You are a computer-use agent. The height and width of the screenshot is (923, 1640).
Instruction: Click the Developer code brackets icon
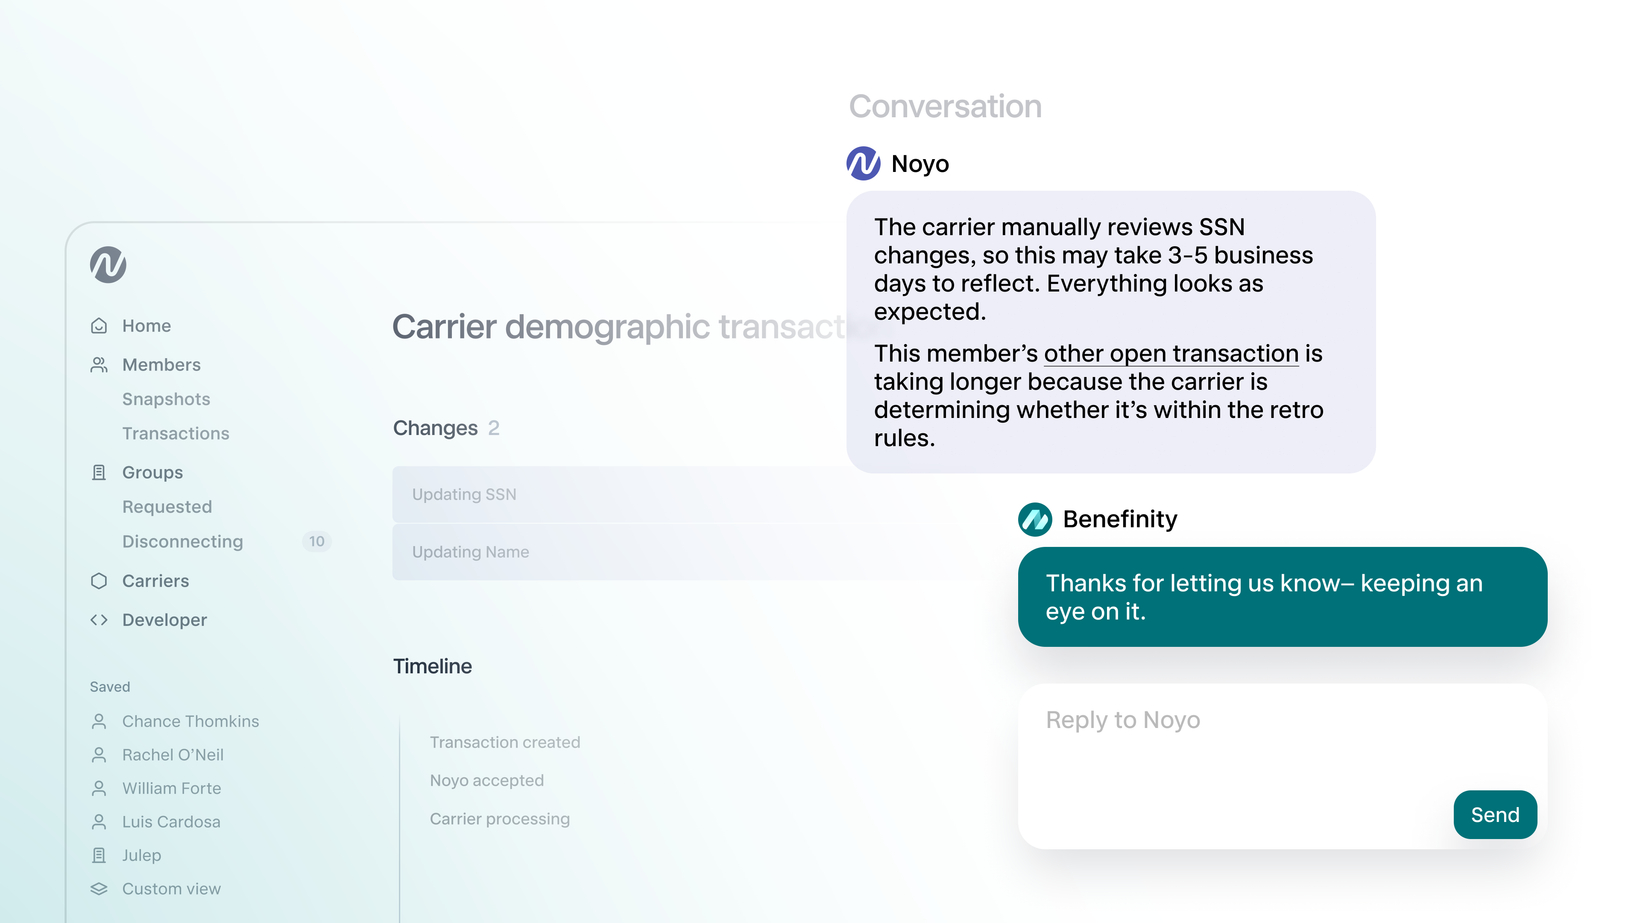point(99,620)
